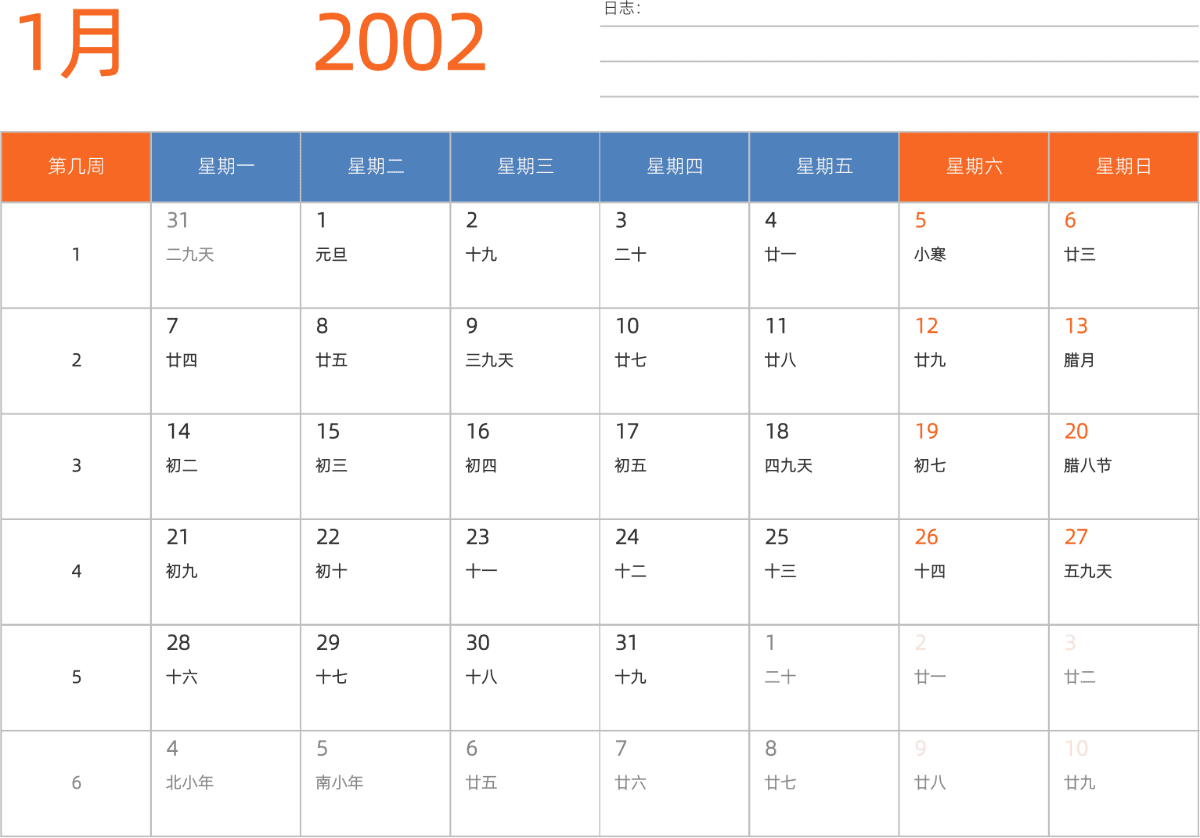This screenshot has height=838, width=1200.
Task: Click the grayed 廿二 label under February 3
Action: click(1080, 678)
